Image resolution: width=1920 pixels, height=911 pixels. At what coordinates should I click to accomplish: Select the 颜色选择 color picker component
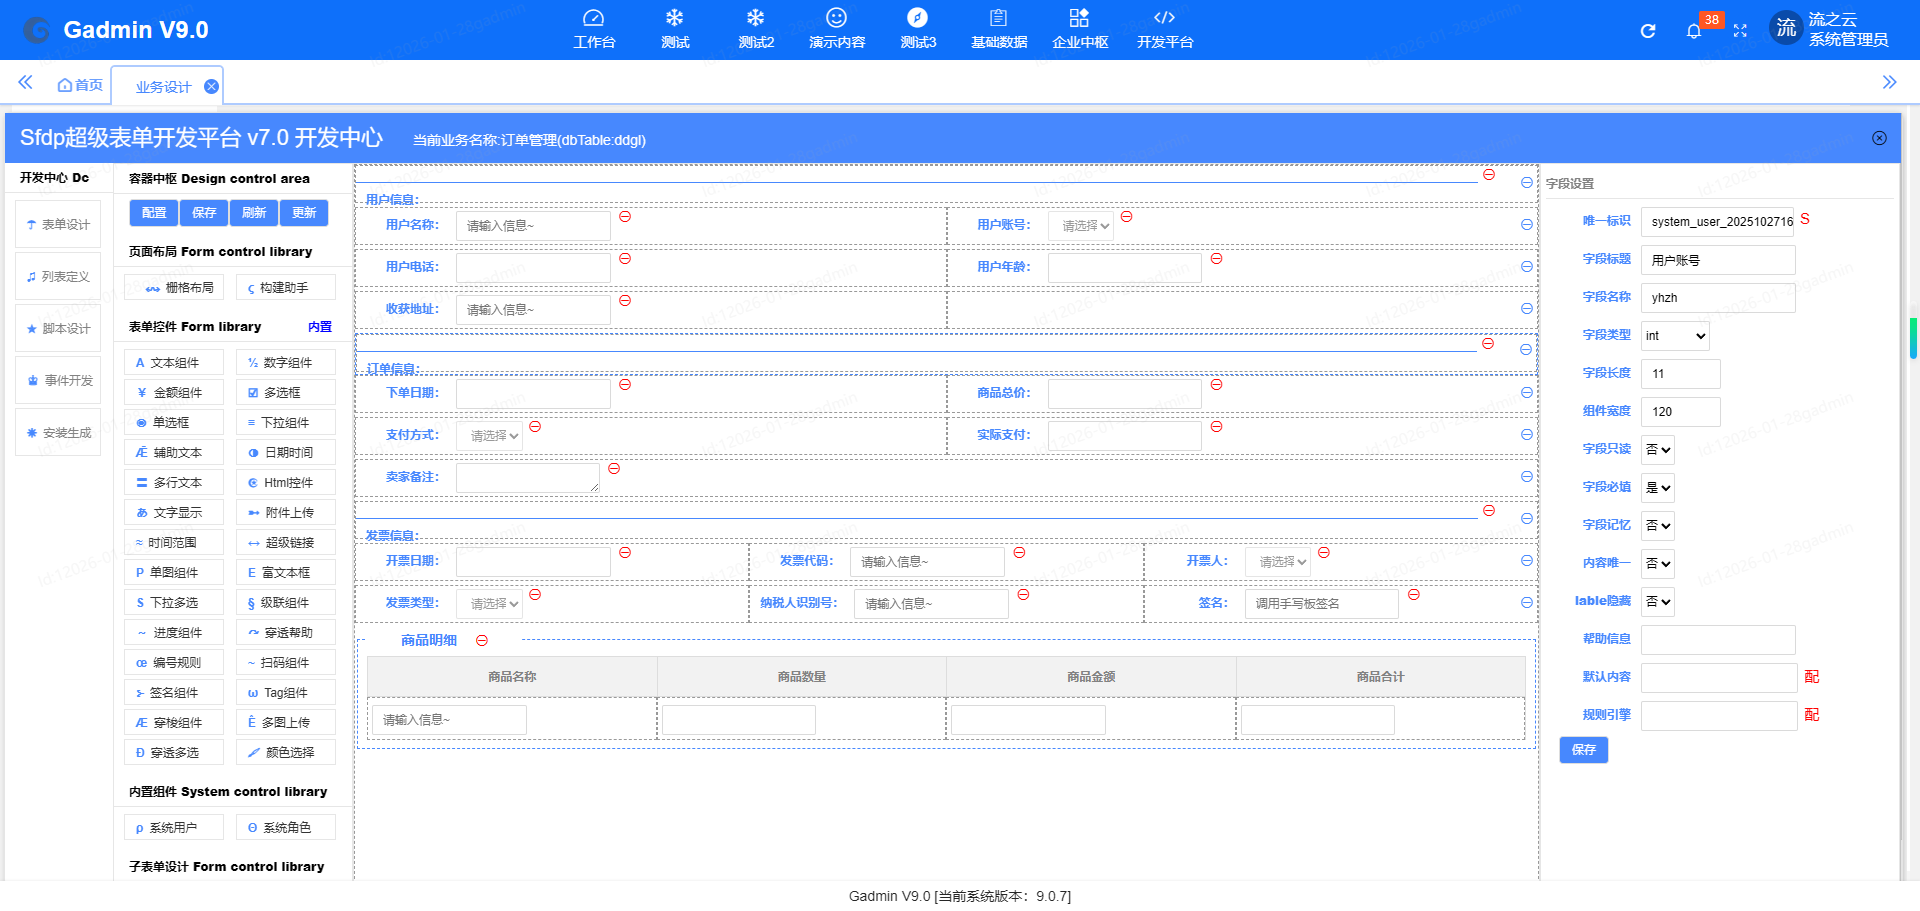(x=286, y=753)
